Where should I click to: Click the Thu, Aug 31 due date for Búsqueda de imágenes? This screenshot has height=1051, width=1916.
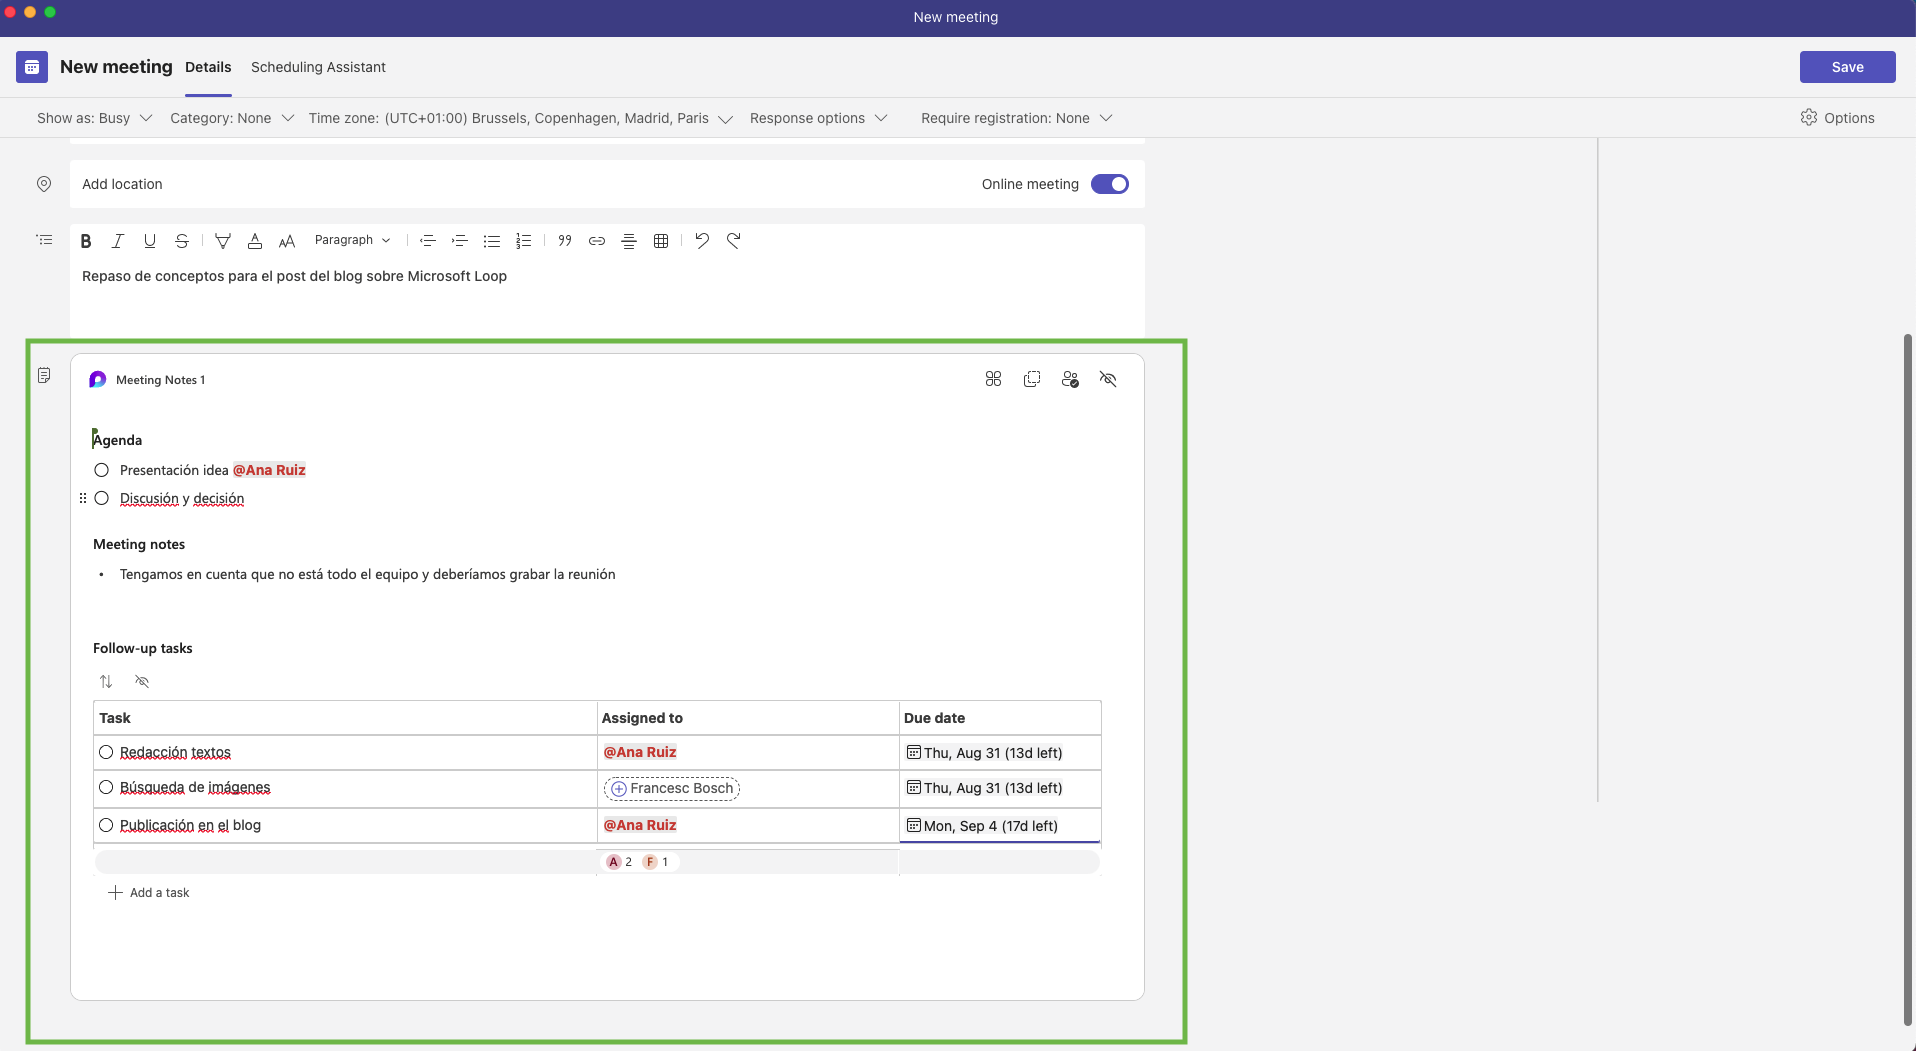(x=993, y=788)
